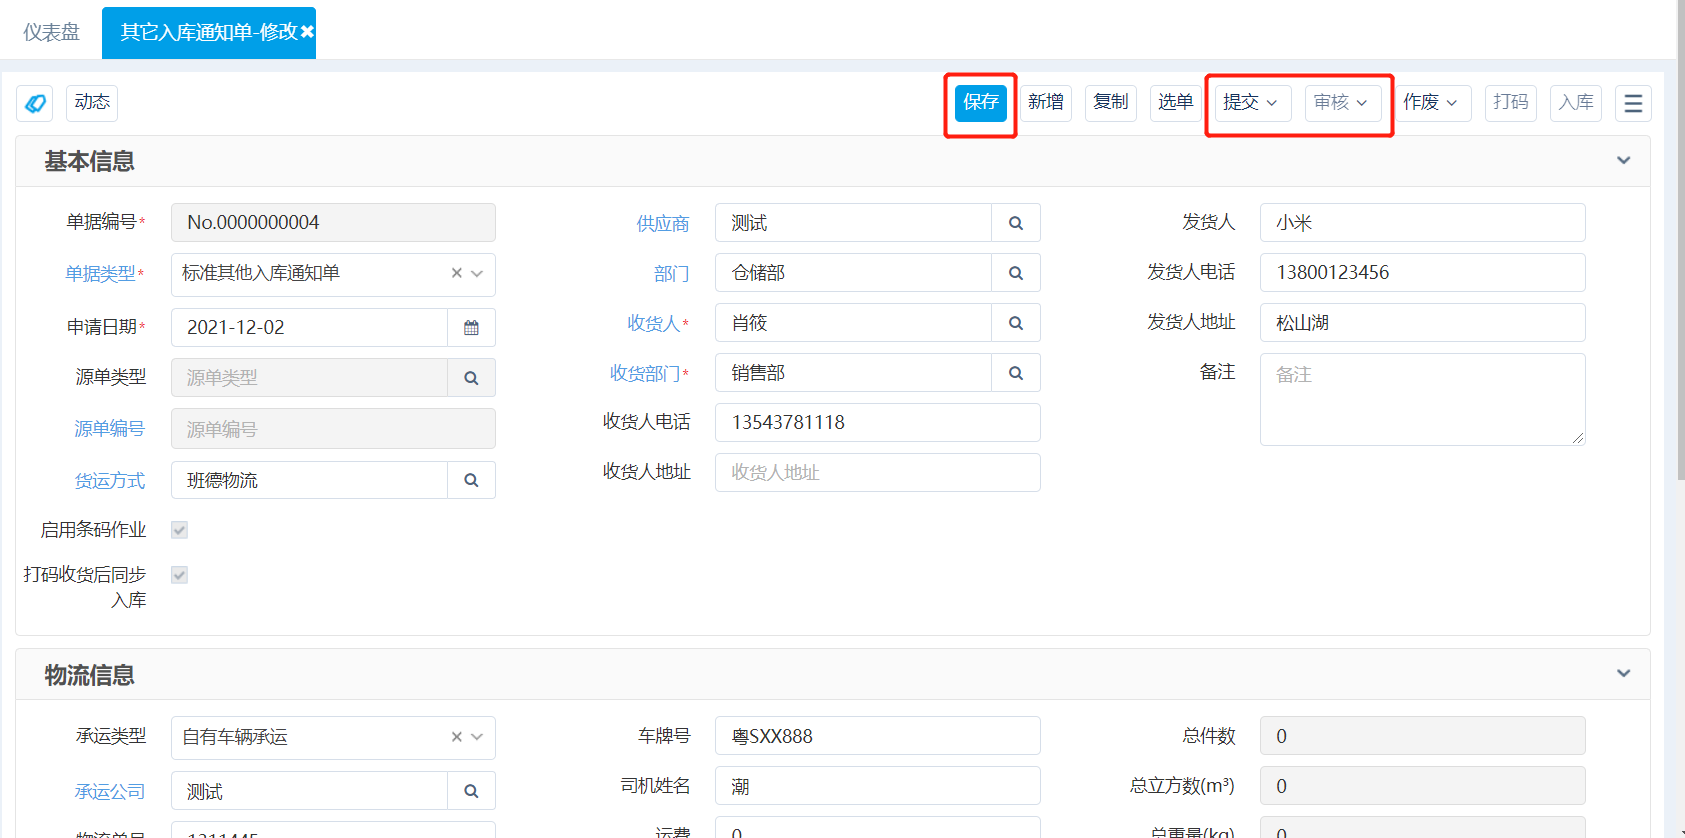Click the search icon for 收货部门
The height and width of the screenshot is (838, 1685).
point(1016,373)
